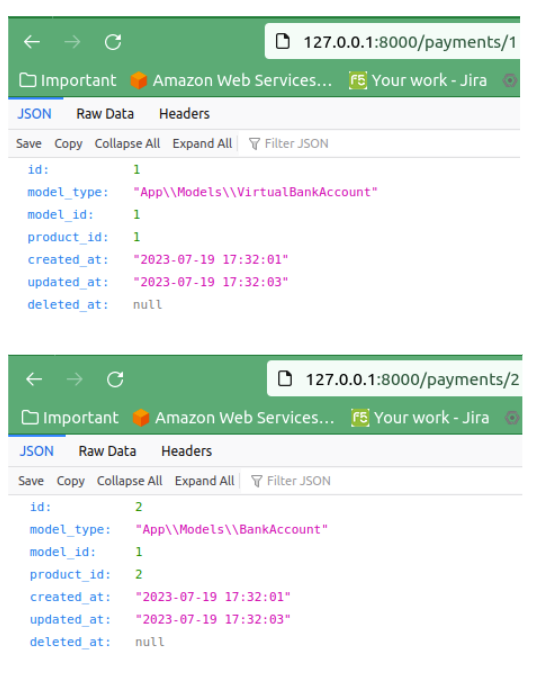Switch to Raw Data tab for payments/1
This screenshot has width=555, height=679.
click(x=105, y=114)
